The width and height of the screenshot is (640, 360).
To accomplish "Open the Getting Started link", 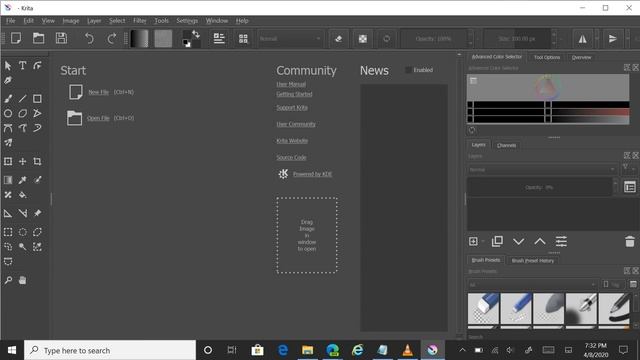I will click(294, 94).
